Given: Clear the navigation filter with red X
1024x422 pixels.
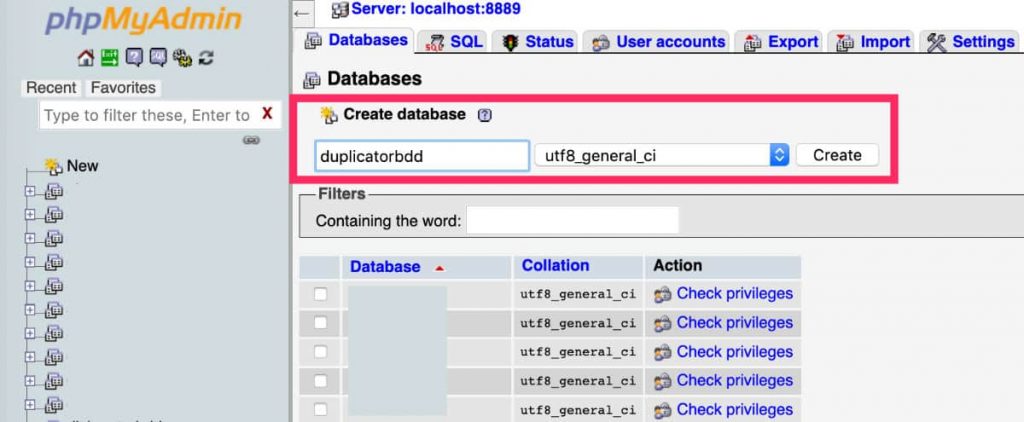Looking at the screenshot, I should (x=267, y=114).
